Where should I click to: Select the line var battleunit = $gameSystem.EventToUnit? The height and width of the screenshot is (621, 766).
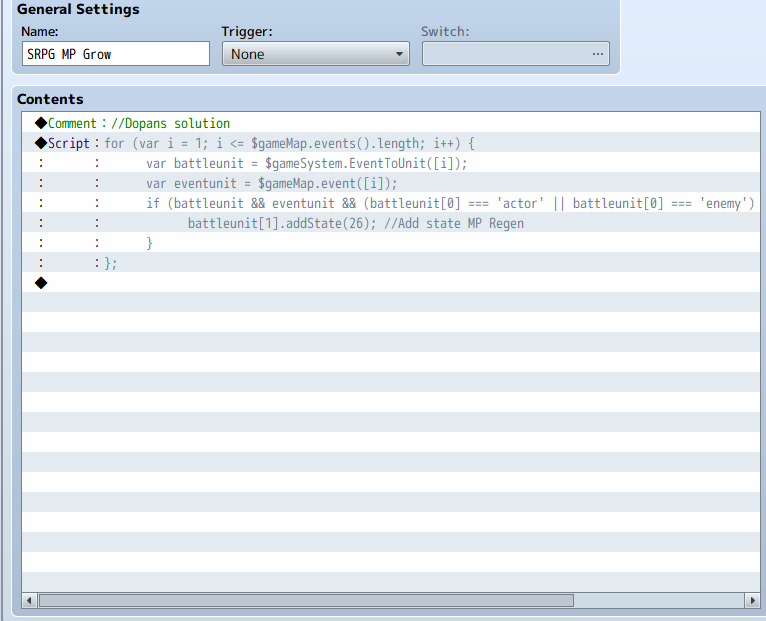coord(391,163)
